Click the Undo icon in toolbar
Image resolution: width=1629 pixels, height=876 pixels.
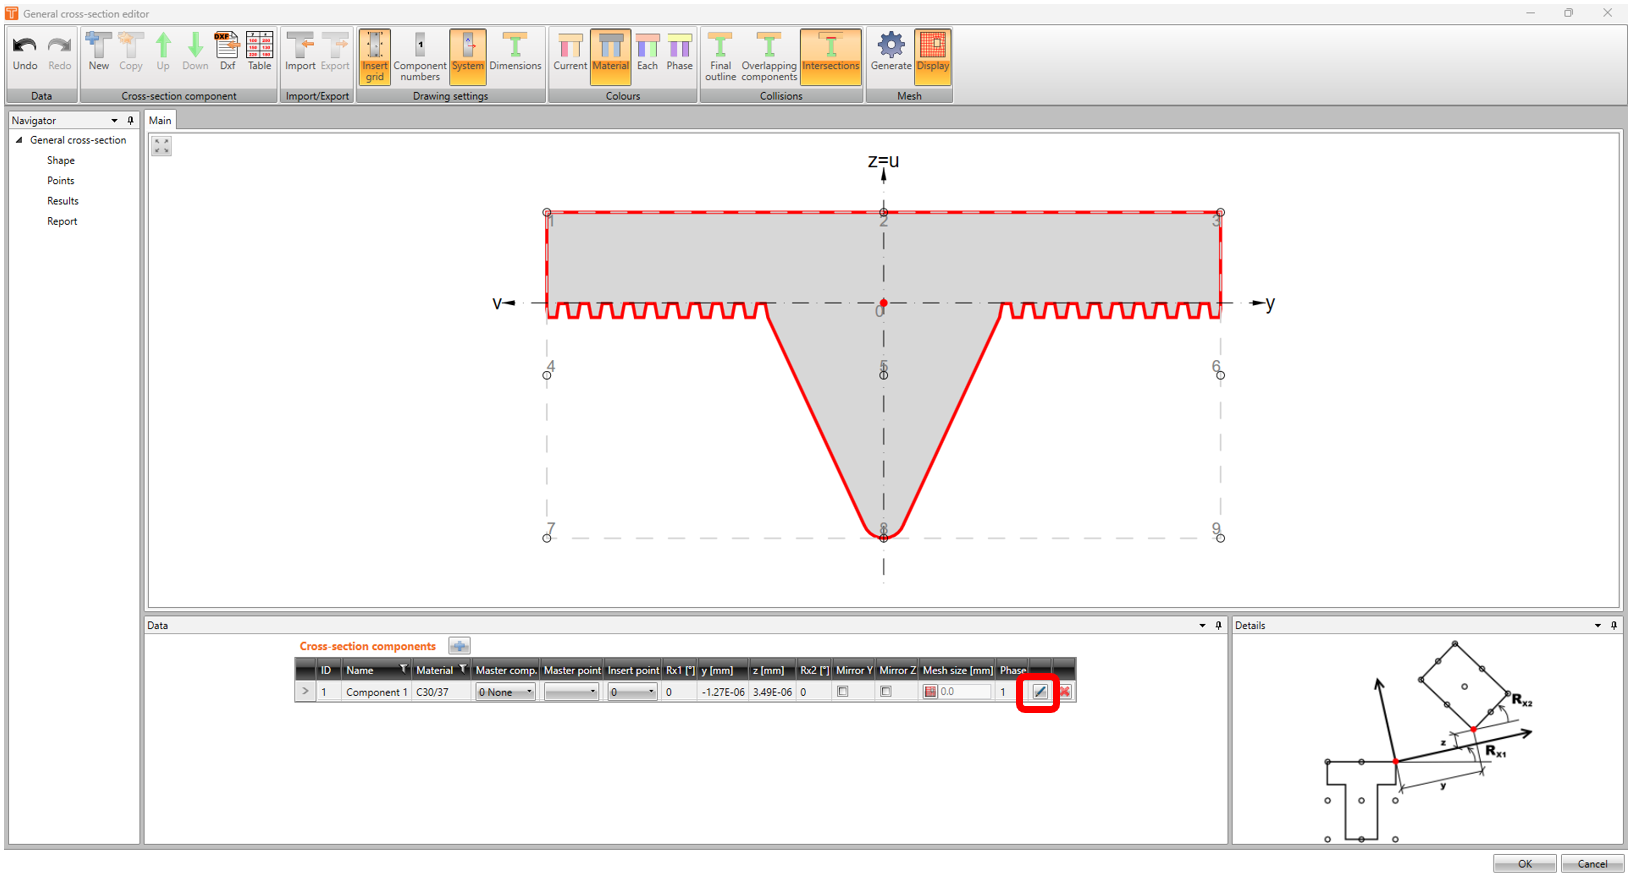[25, 52]
